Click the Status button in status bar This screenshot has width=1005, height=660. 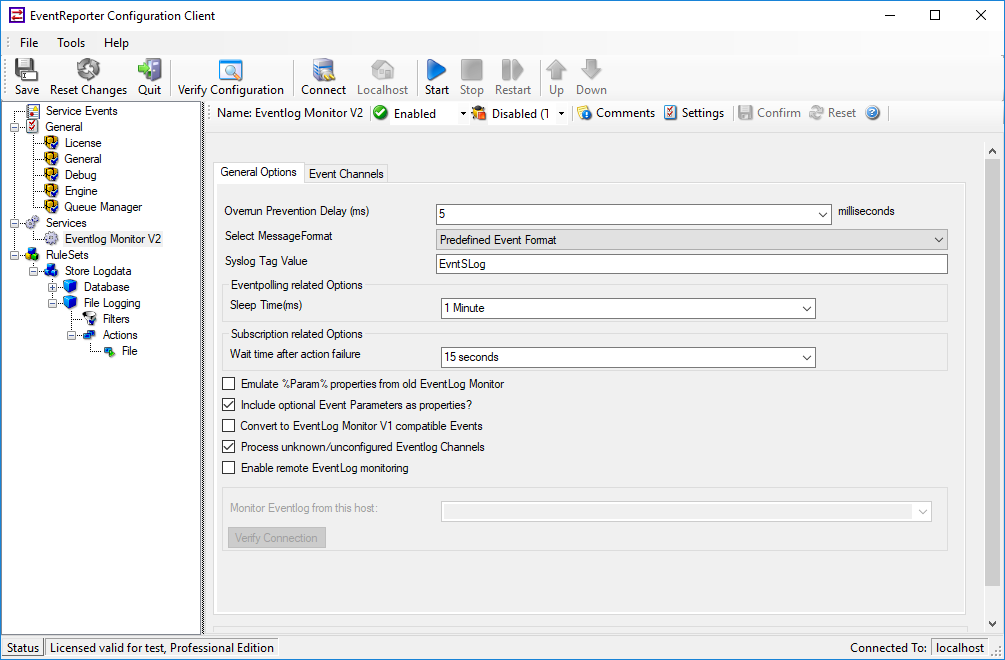pyautogui.click(x=23, y=648)
